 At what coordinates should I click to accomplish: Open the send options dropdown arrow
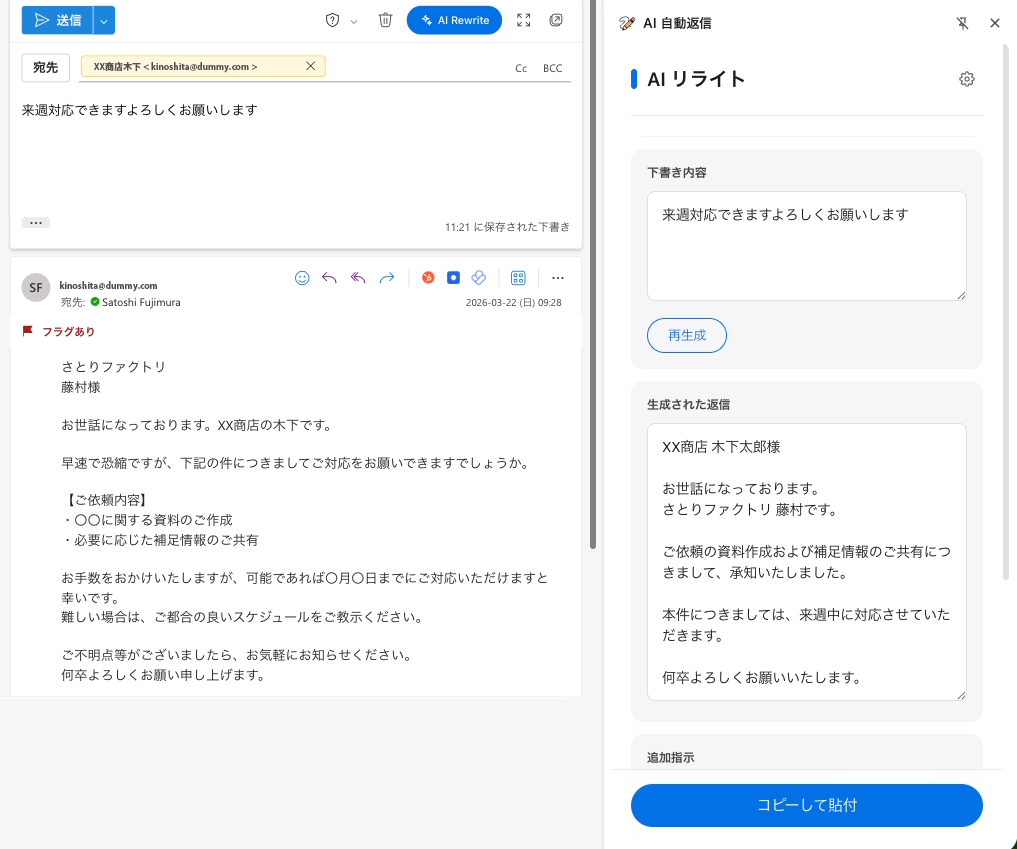[104, 20]
